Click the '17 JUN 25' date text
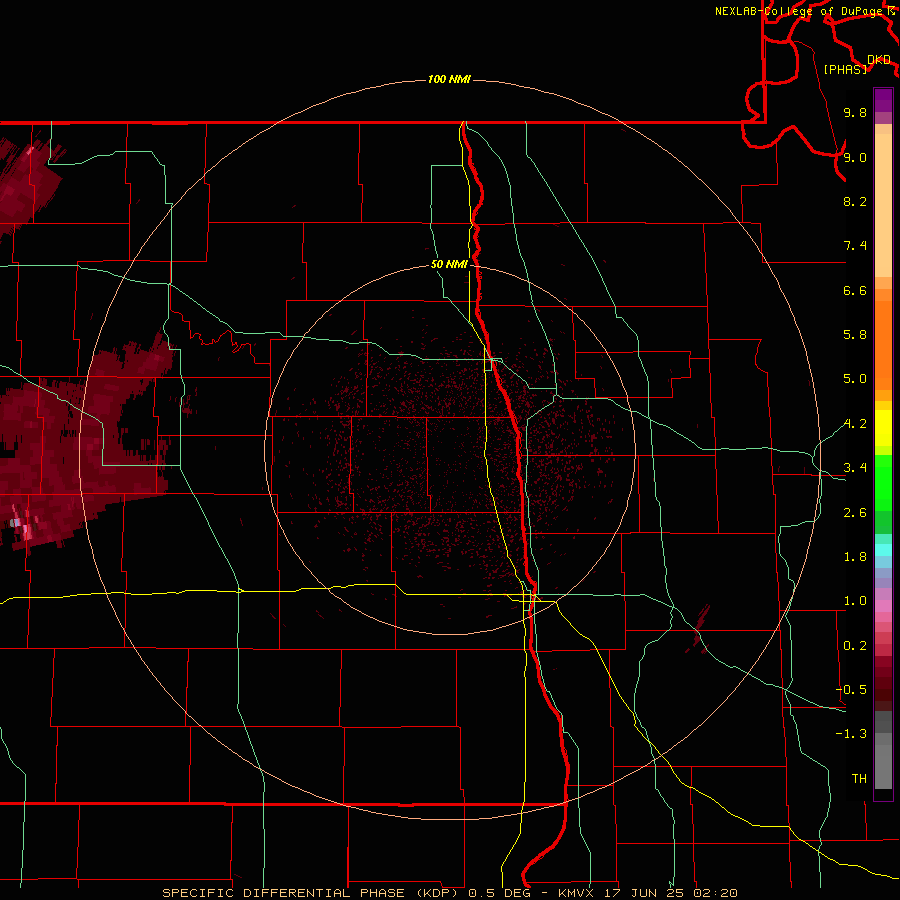The width and height of the screenshot is (900, 900). pos(642,893)
